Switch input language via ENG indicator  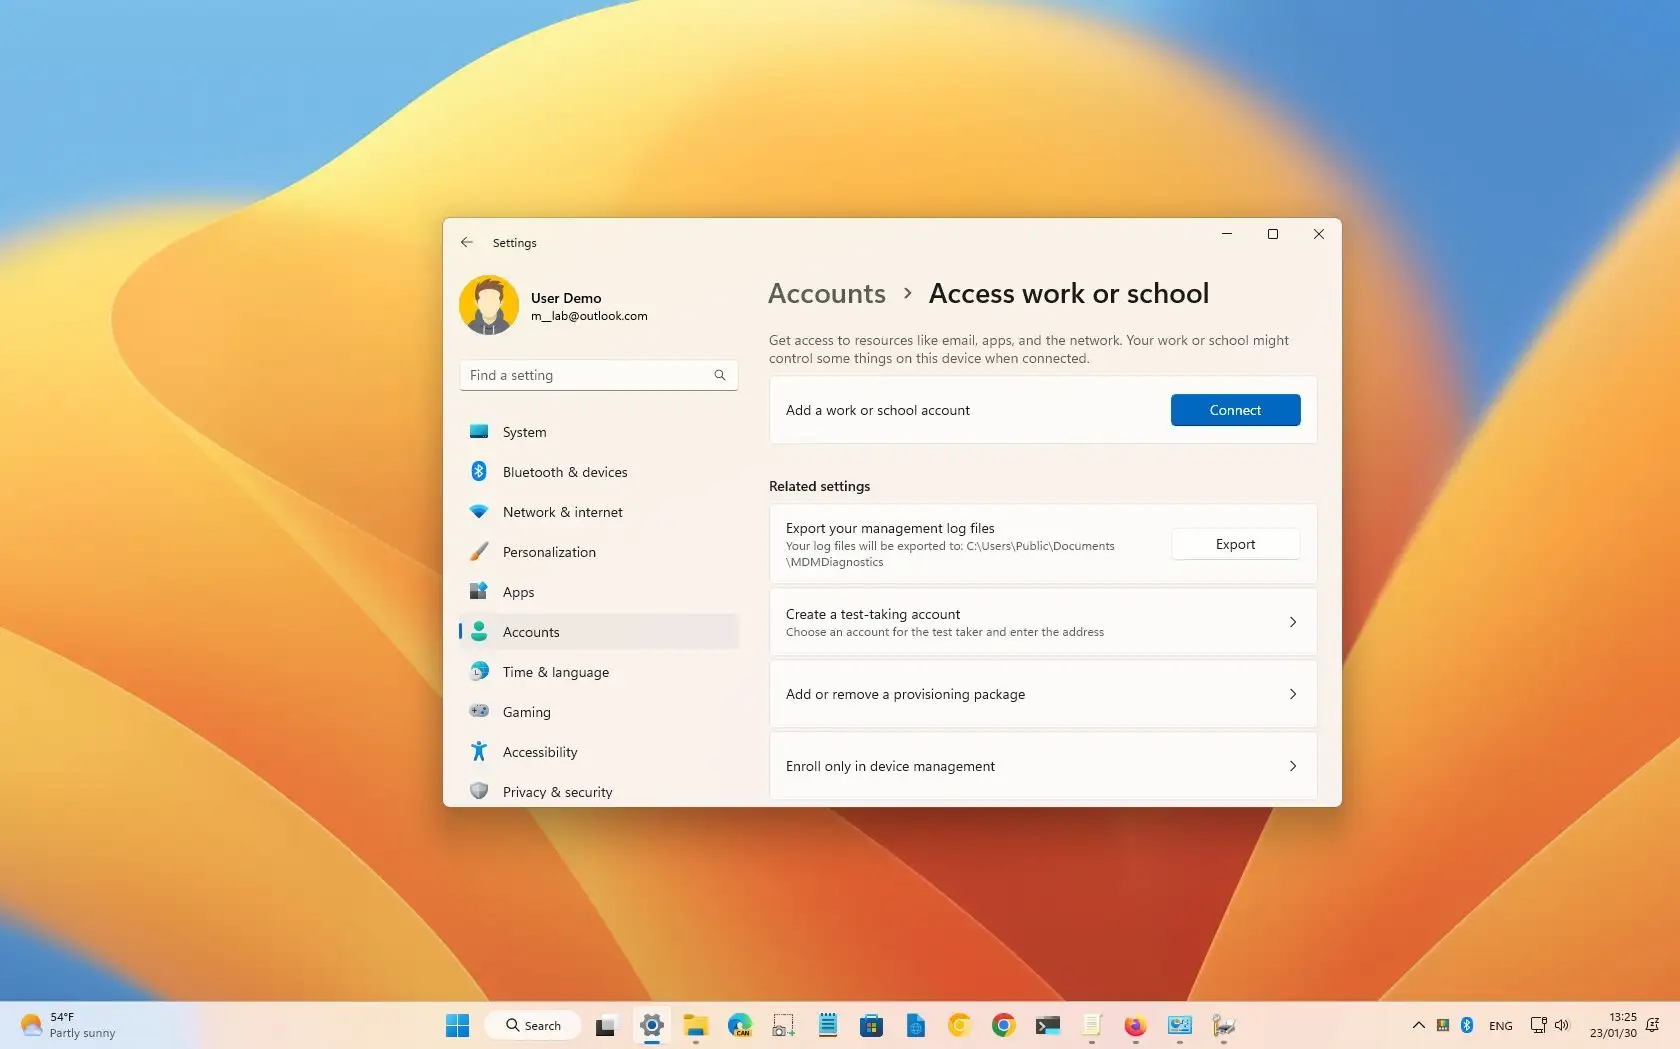[x=1501, y=1026]
